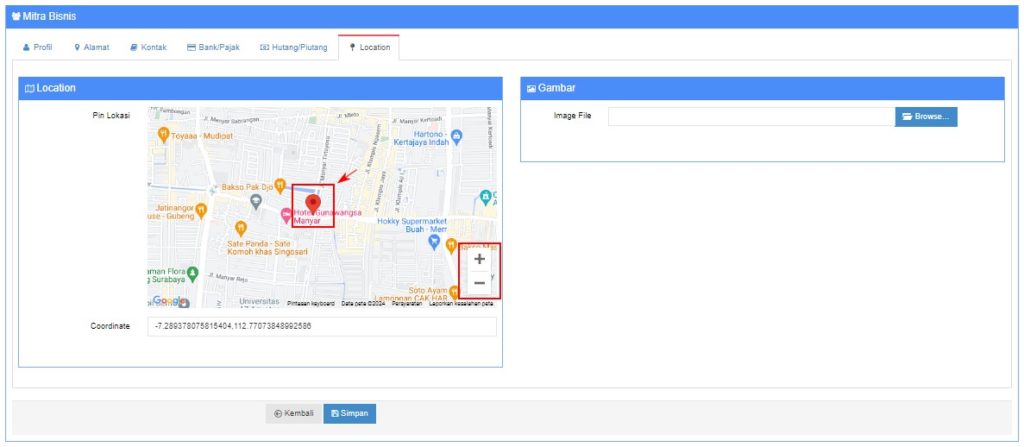Viewport: 1024px width, 447px height.
Task: Switch to the Alamat tab
Action: tap(91, 48)
